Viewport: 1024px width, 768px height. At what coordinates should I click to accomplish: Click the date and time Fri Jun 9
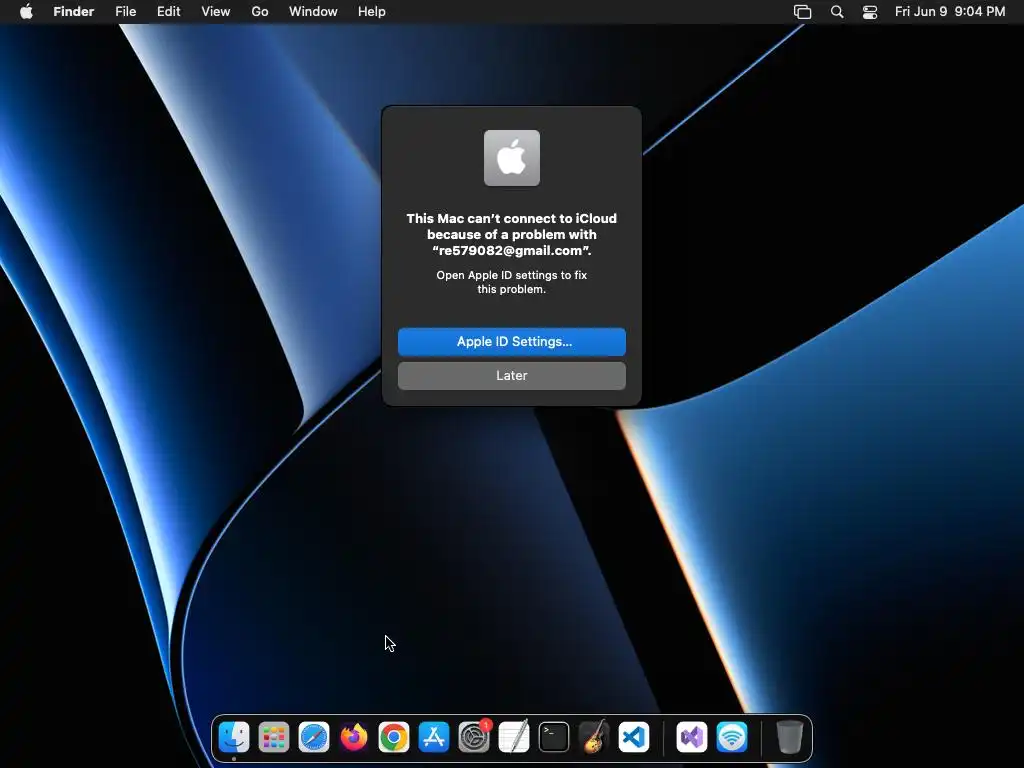(950, 12)
